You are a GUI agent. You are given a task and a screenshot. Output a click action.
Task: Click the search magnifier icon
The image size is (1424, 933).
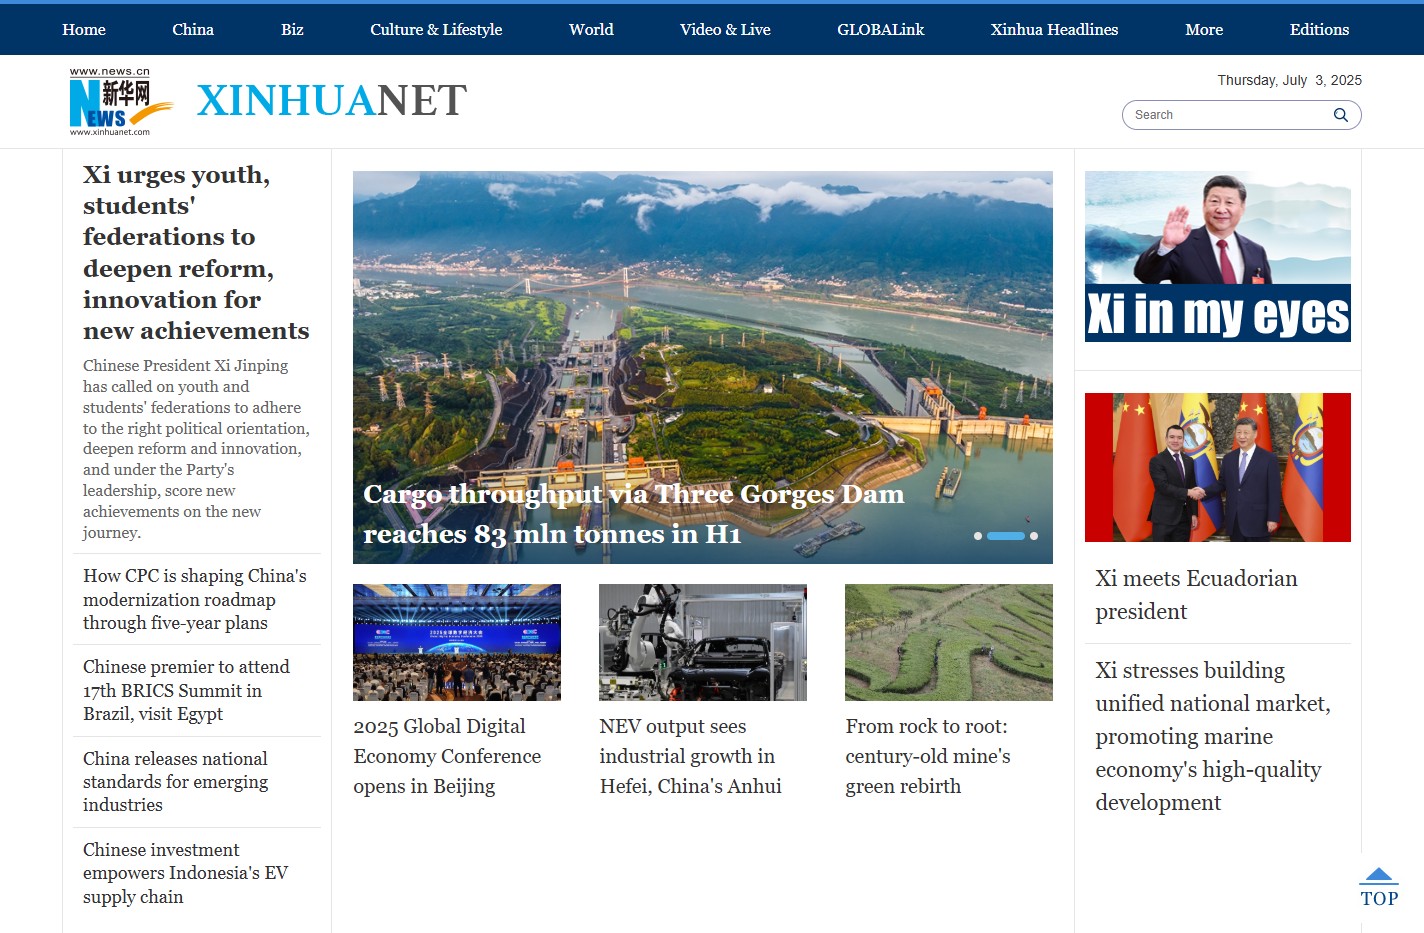point(1340,115)
